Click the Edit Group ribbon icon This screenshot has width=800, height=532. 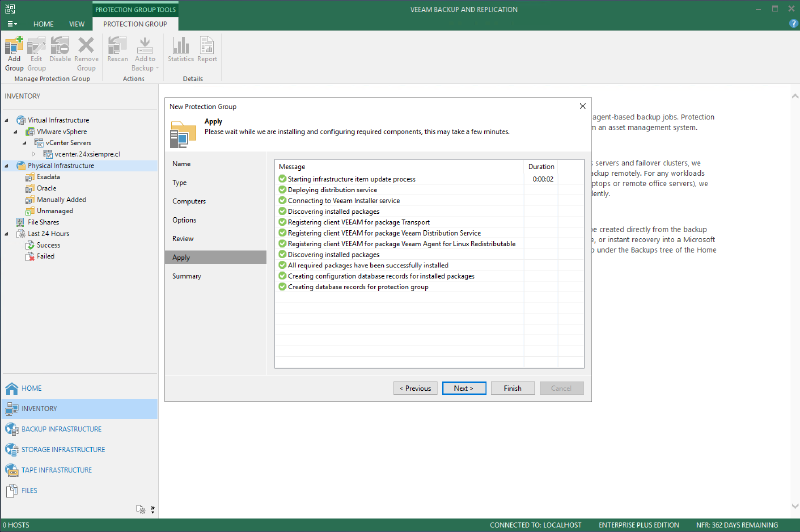pos(36,54)
